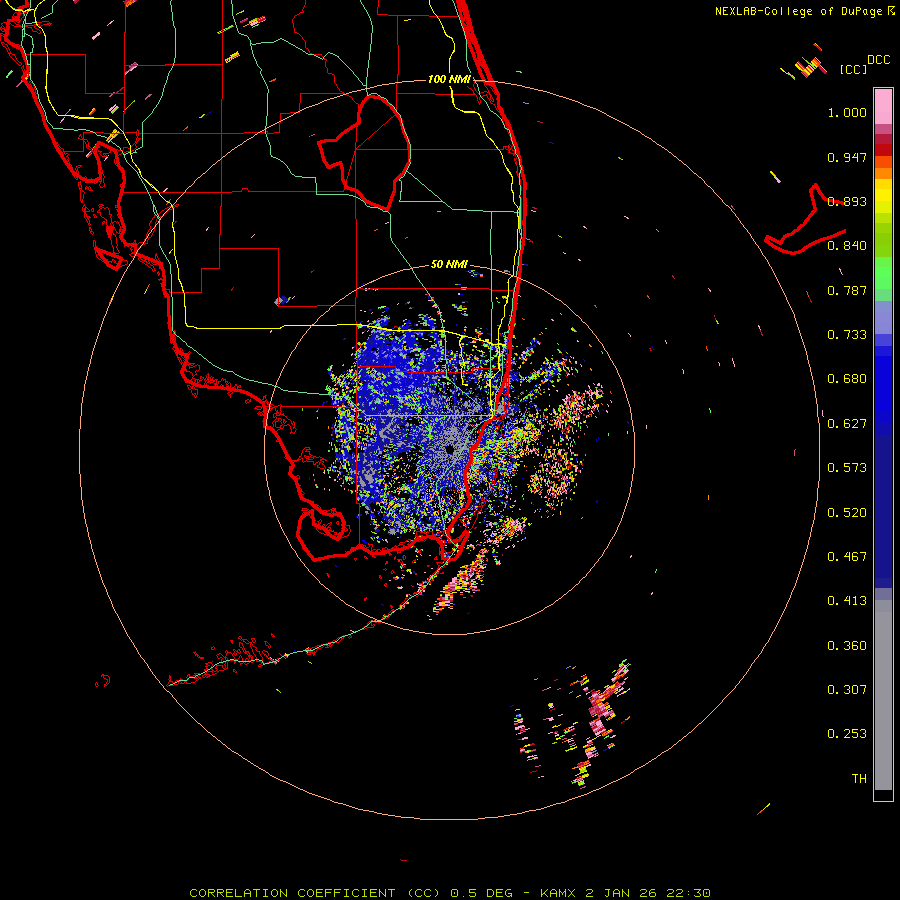
Task: Click the CORRELATION COEFFICIENT caption at the bottom
Action: pos(450,893)
